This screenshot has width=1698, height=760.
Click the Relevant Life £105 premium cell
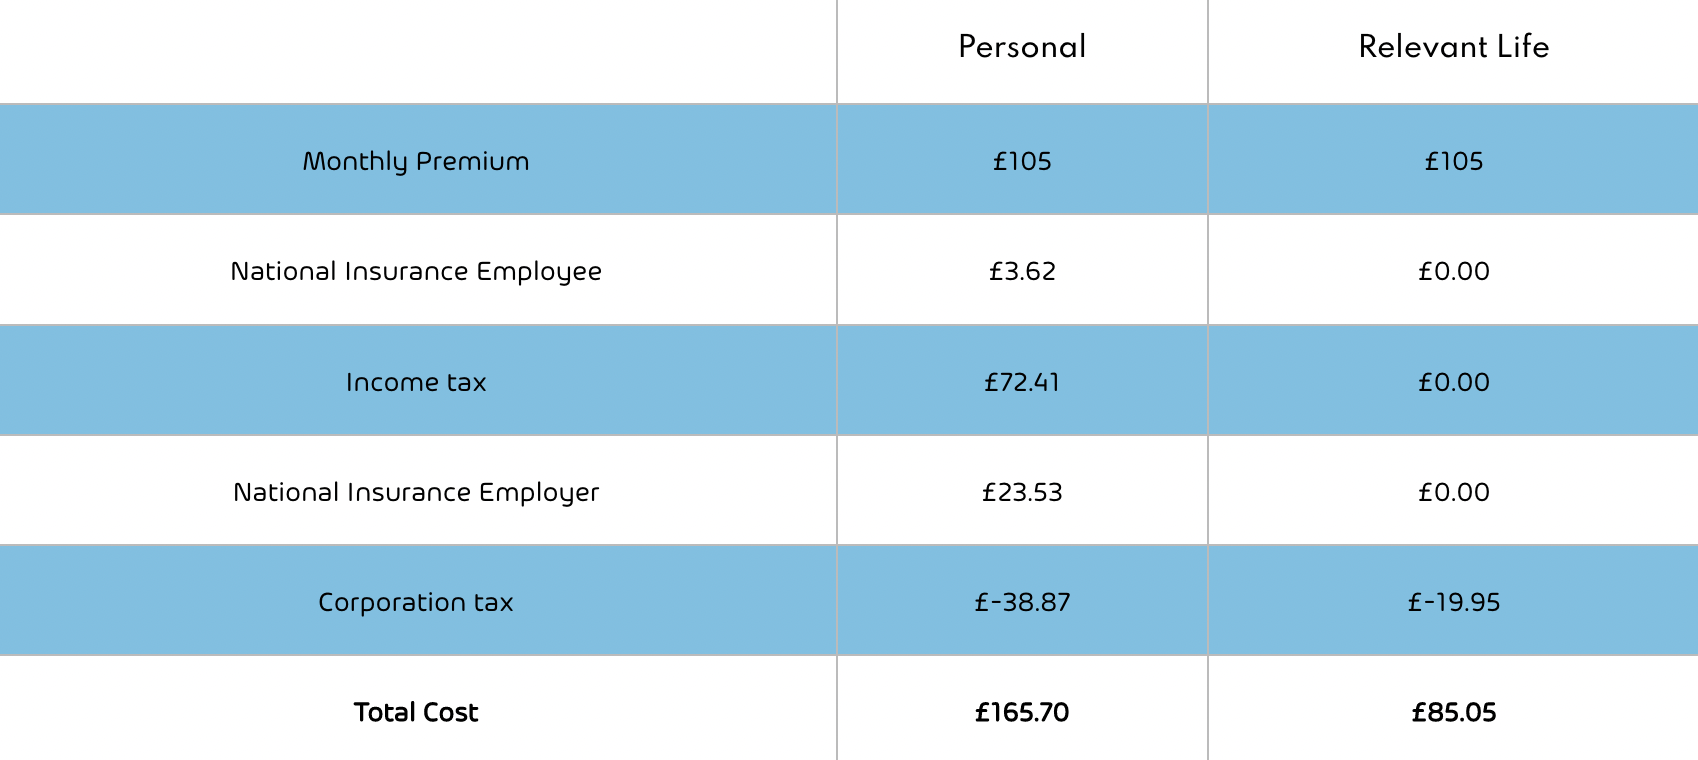tap(1454, 162)
